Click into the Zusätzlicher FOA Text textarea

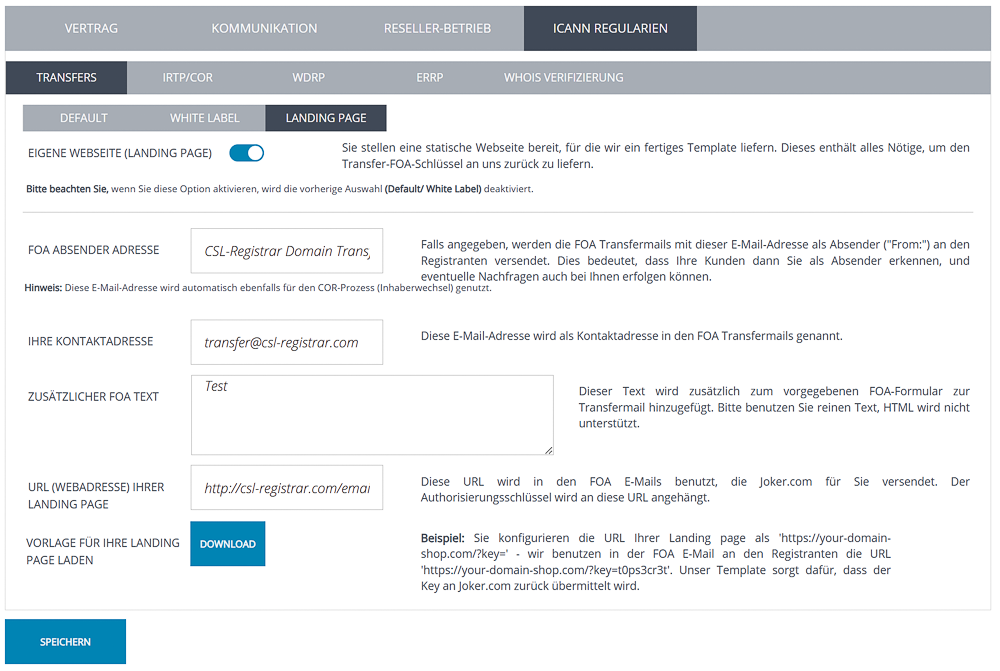click(372, 415)
